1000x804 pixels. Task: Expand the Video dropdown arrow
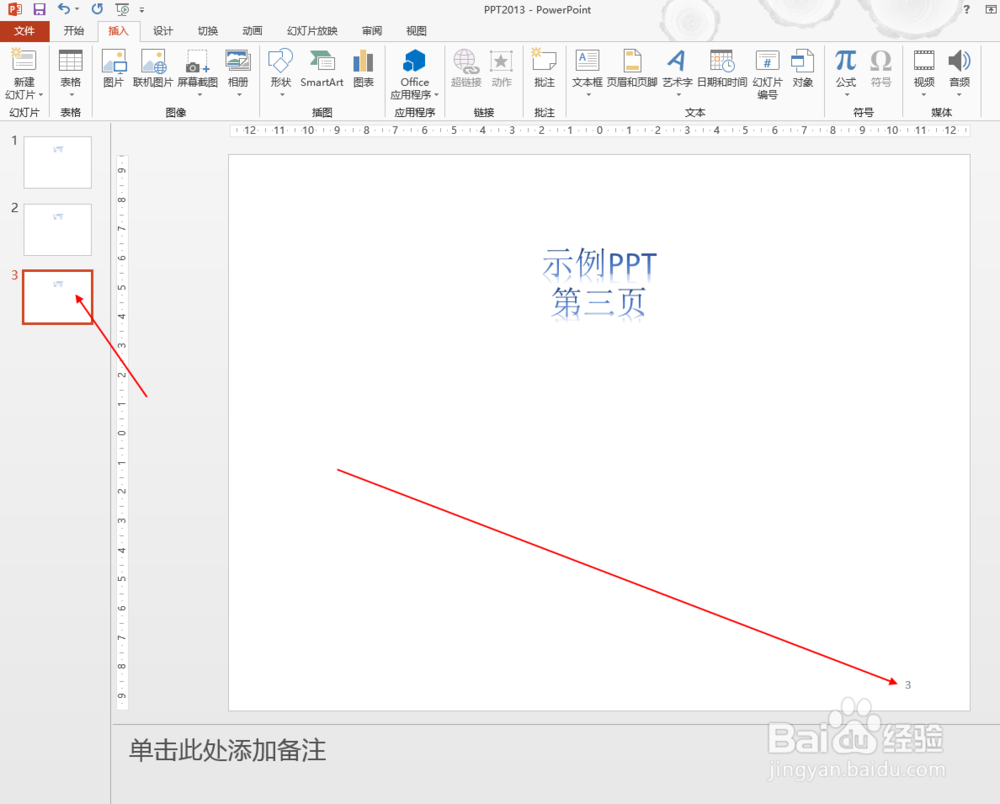[x=923, y=95]
